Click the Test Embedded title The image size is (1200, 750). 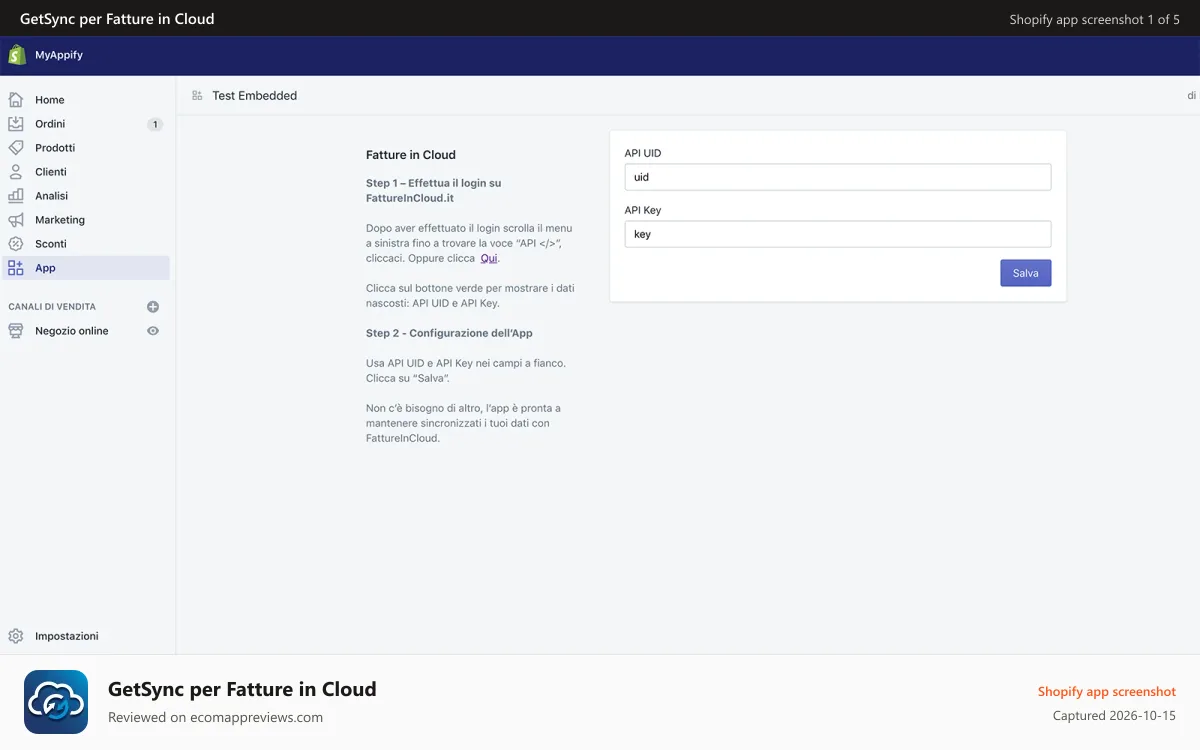tap(255, 96)
